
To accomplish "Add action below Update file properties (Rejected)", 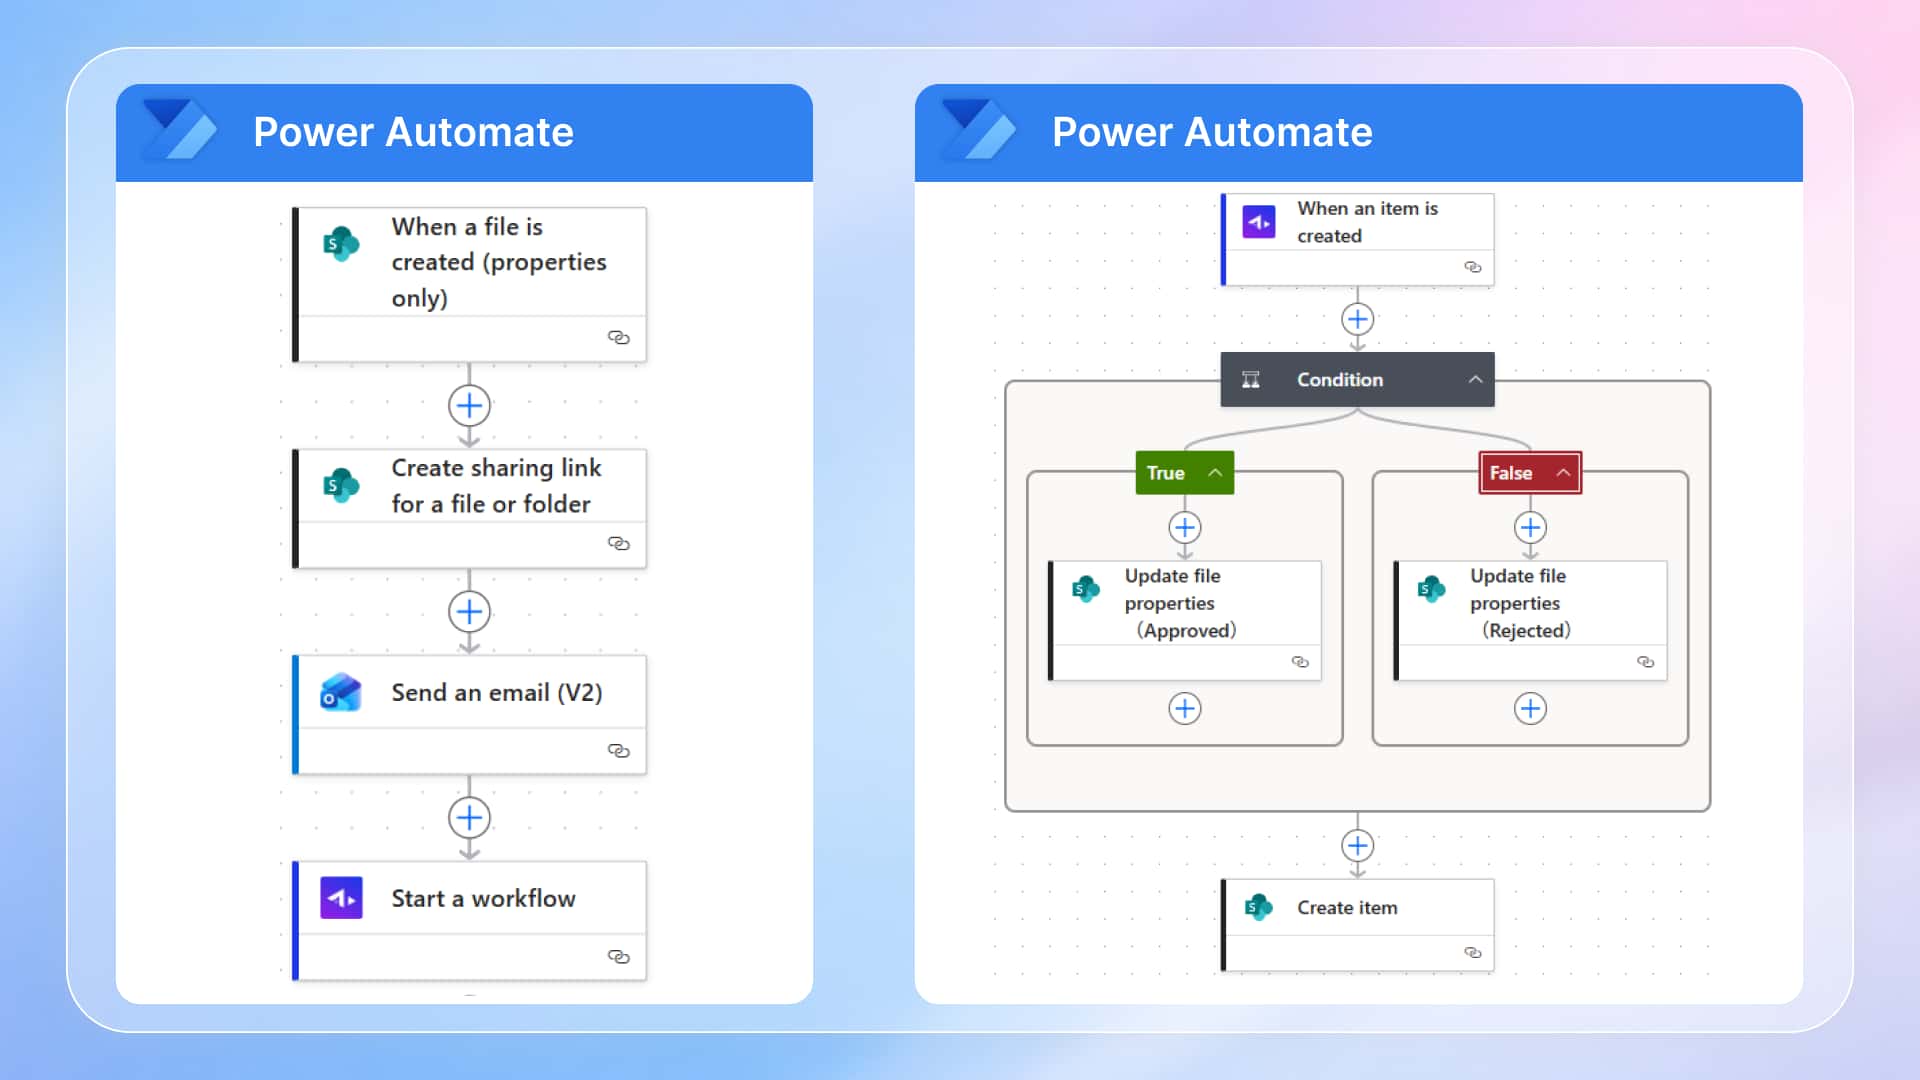I will [x=1530, y=708].
